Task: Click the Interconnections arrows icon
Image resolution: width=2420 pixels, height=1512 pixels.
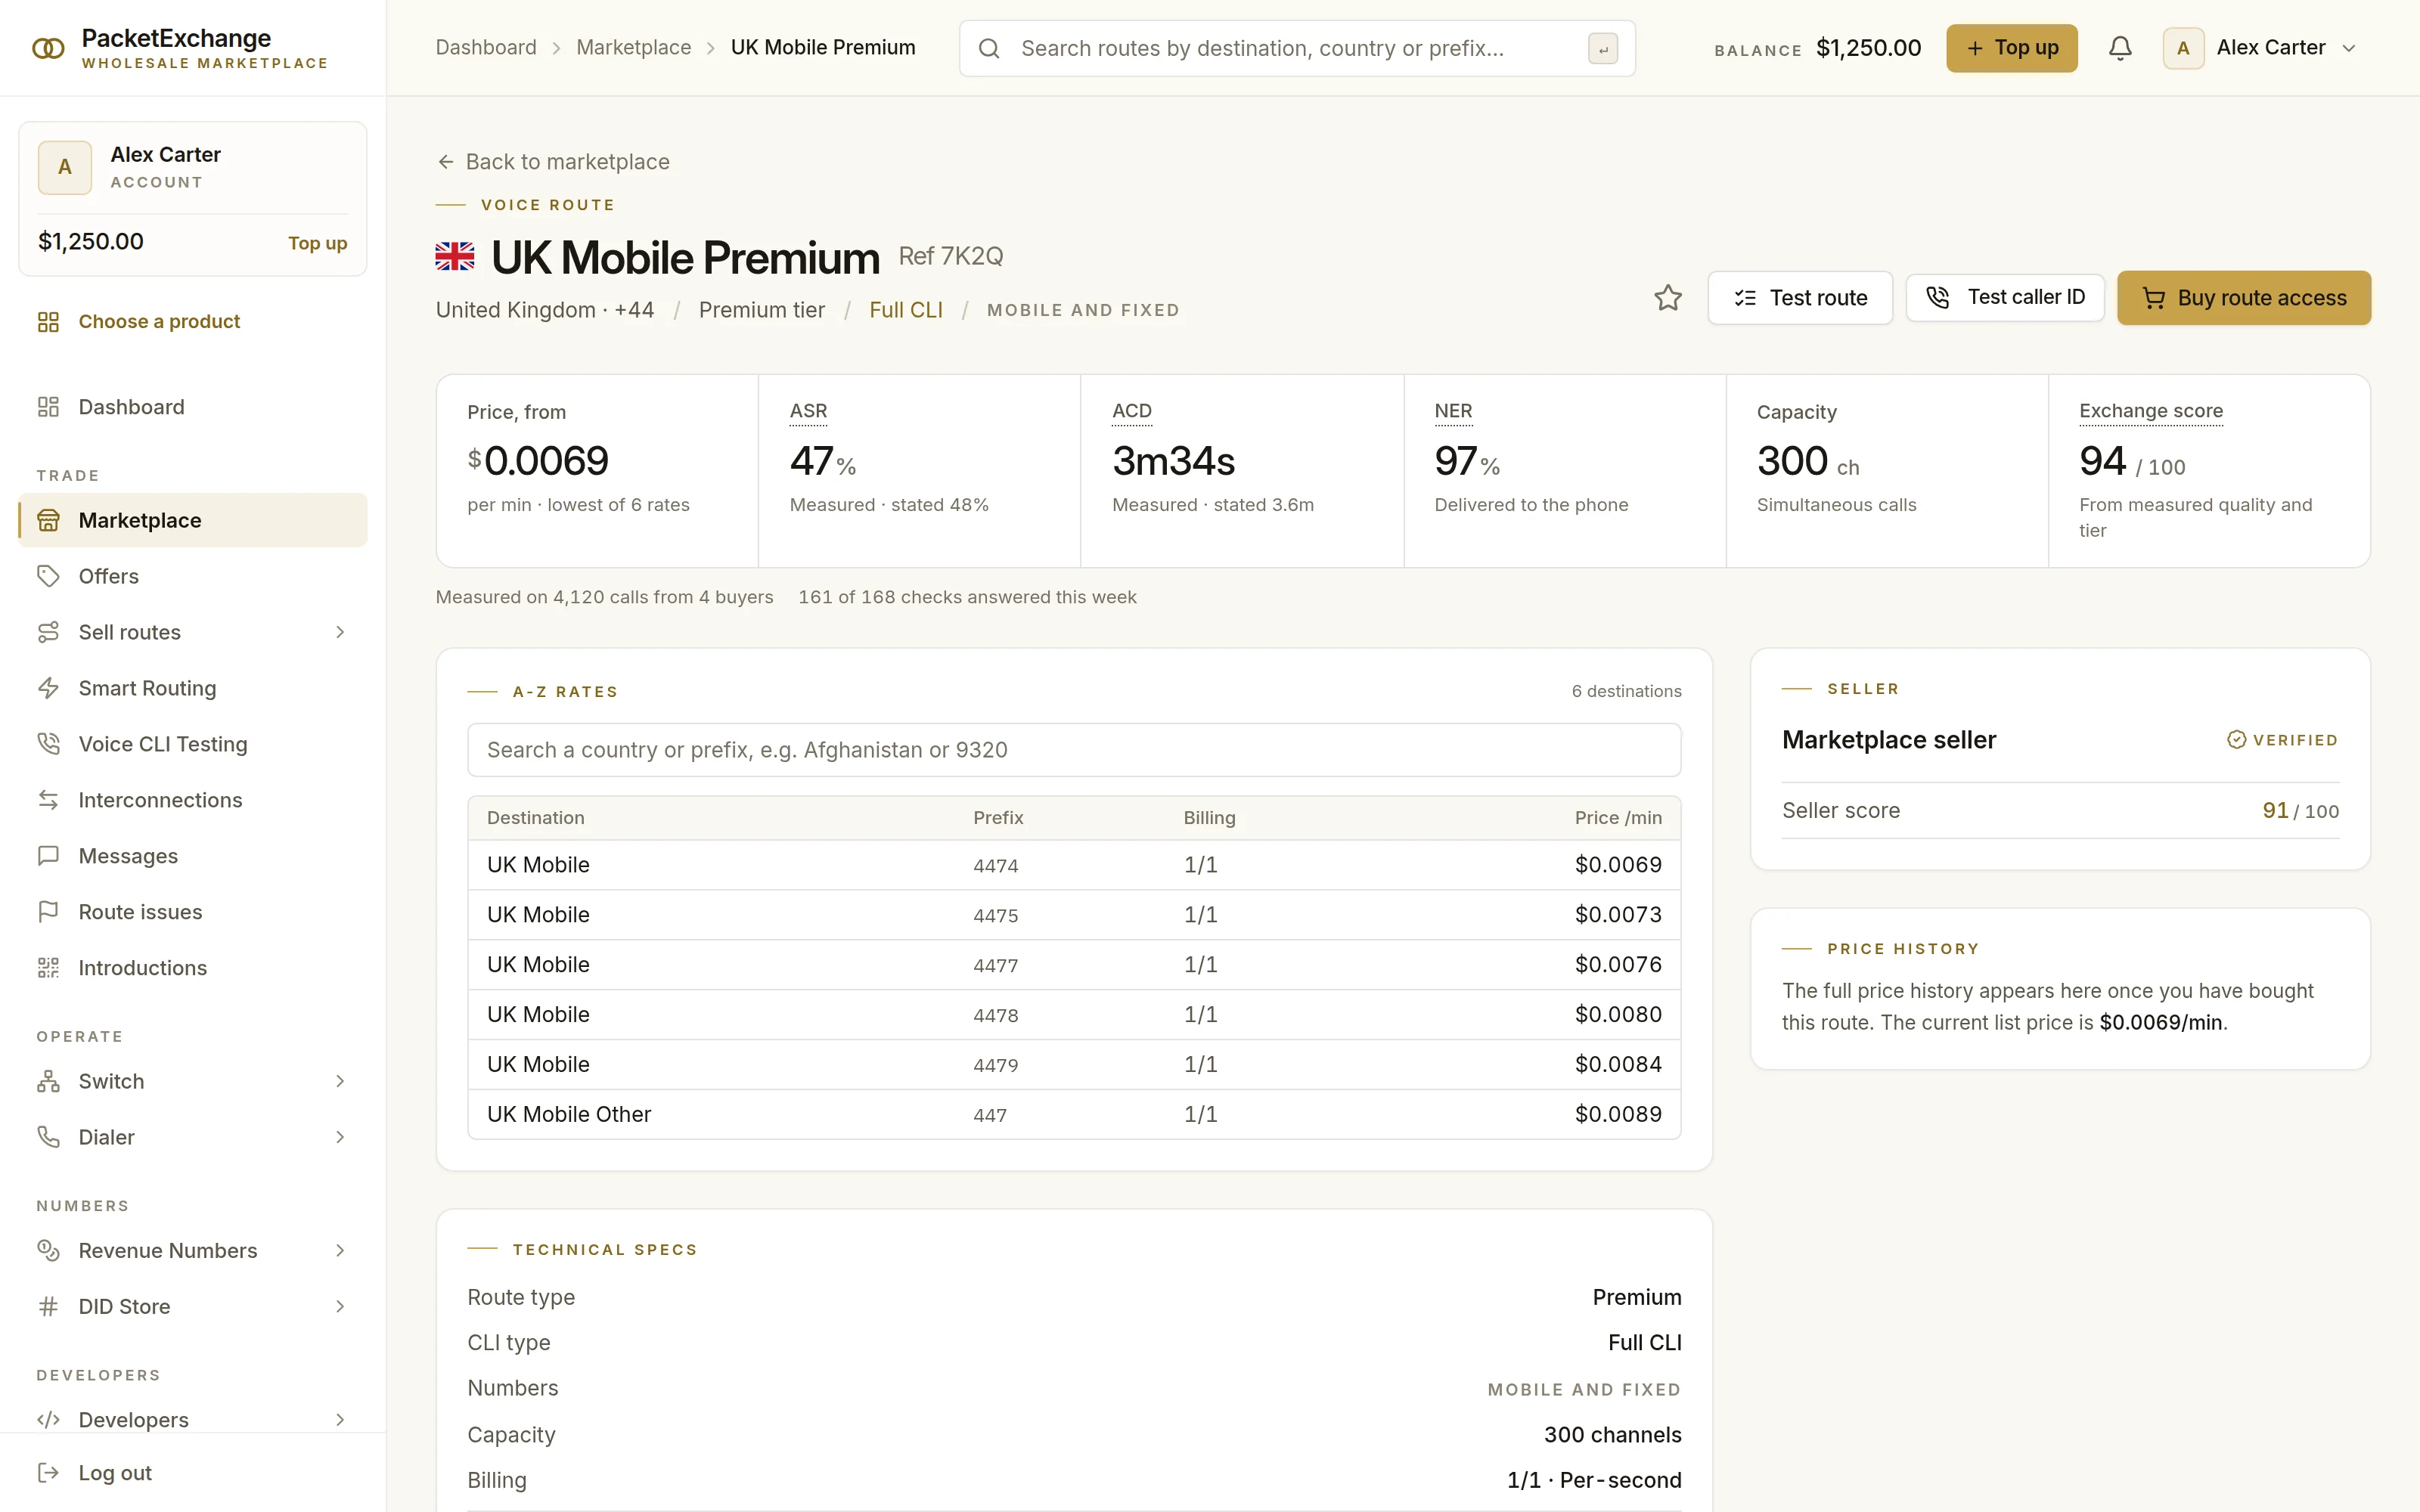Action: point(48,800)
